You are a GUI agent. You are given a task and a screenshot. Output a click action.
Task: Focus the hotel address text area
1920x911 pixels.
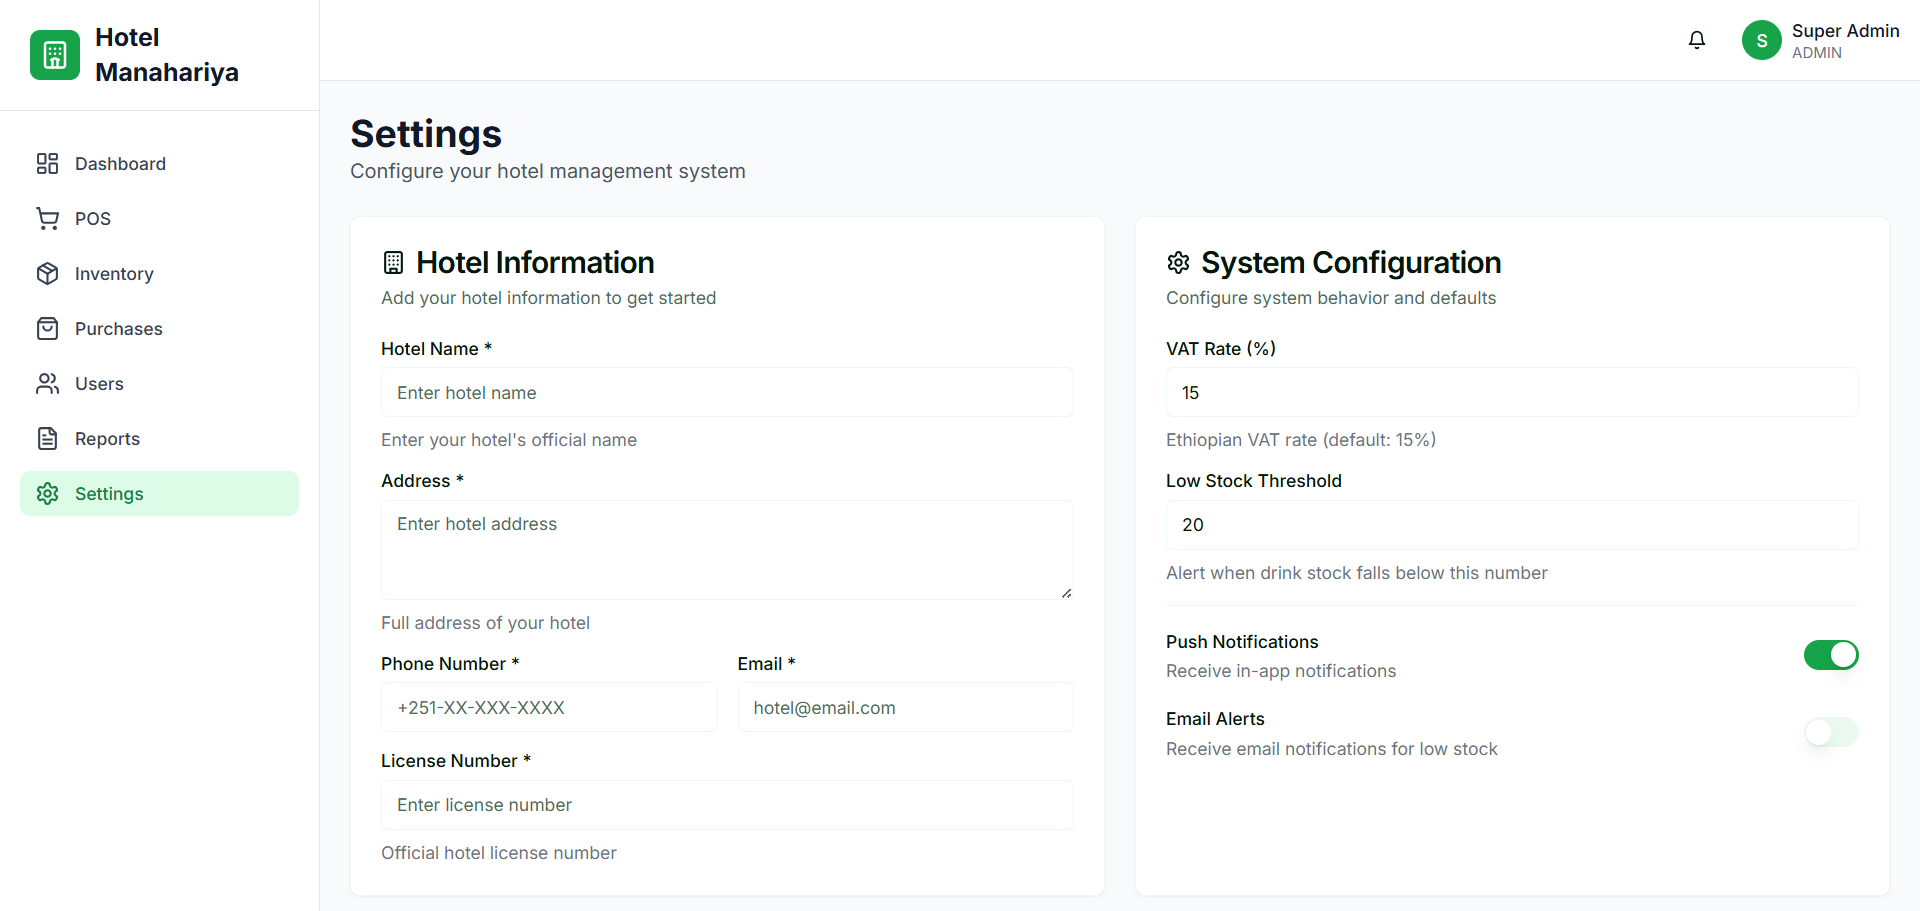(727, 550)
